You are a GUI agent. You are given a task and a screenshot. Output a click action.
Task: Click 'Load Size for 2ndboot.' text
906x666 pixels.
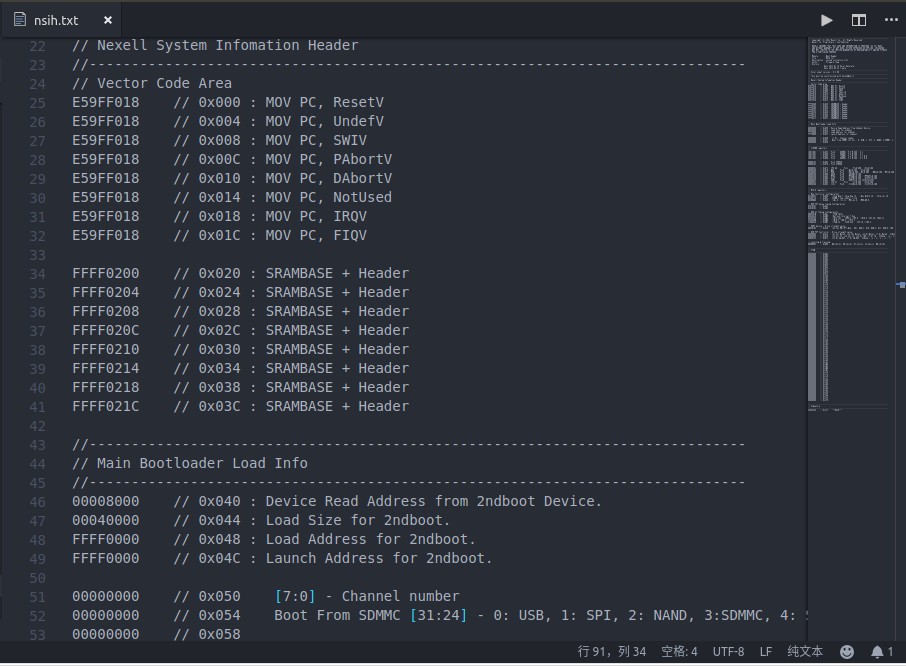tap(358, 520)
